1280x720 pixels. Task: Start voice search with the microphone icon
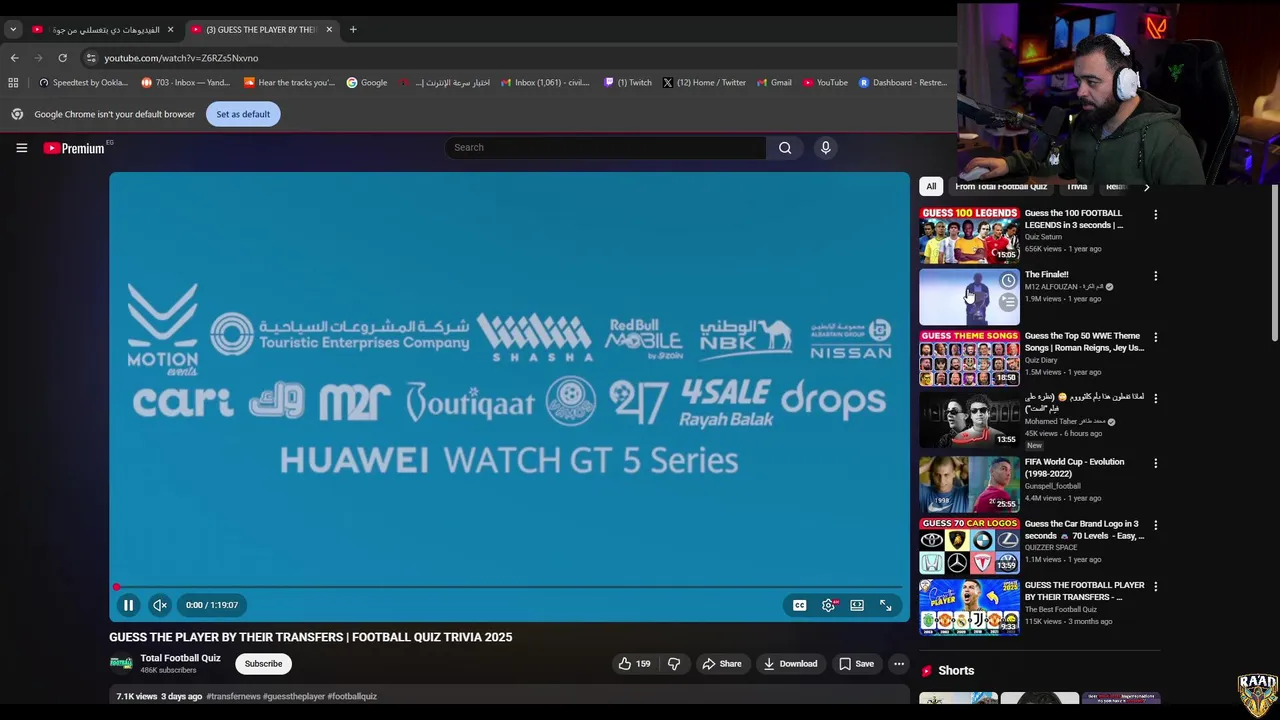point(825,148)
